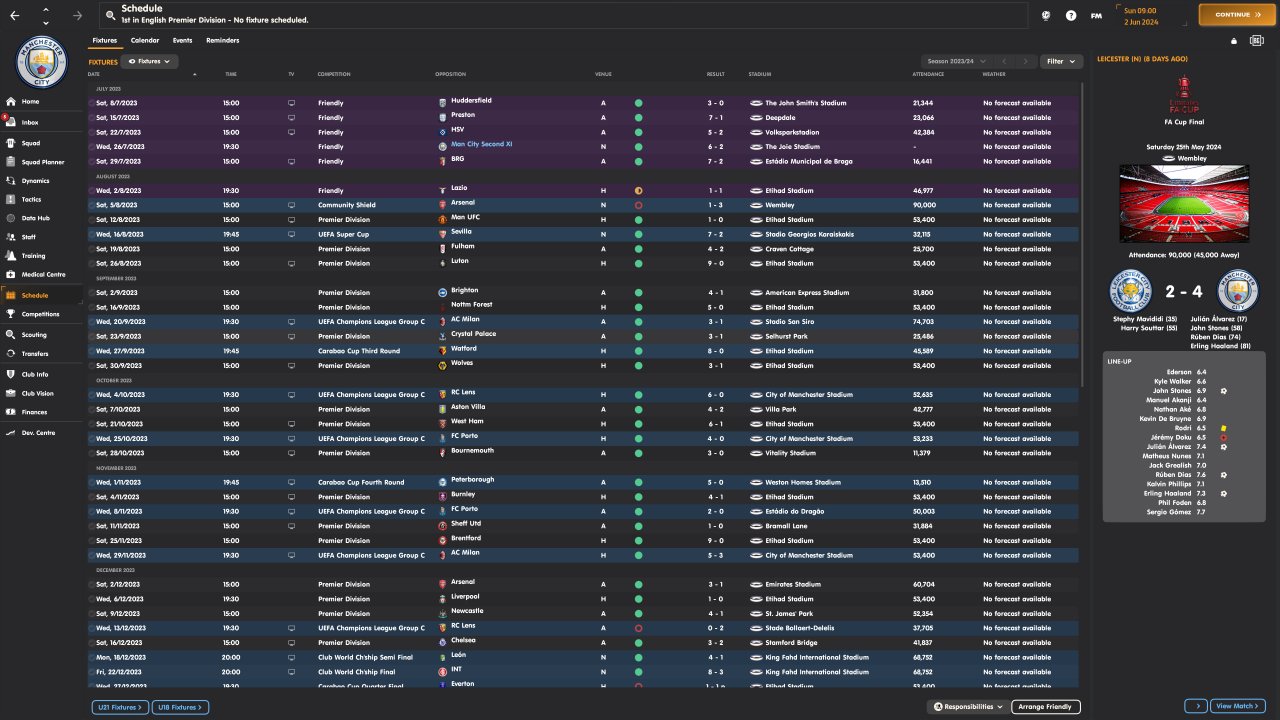Click the scoreboard icon beside the padlock
Image resolution: width=1280 pixels, height=720 pixels.
(x=1256, y=41)
